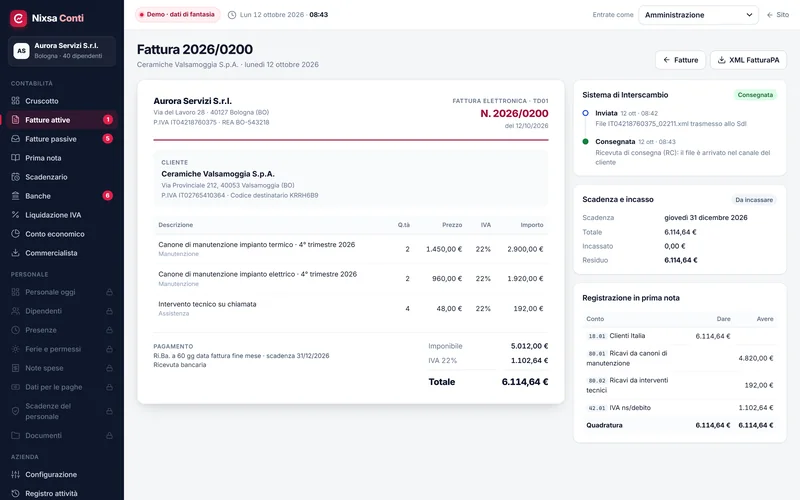This screenshot has width=800, height=500.
Task: Click the Incassato value 0,00 €
Action: tap(674, 246)
